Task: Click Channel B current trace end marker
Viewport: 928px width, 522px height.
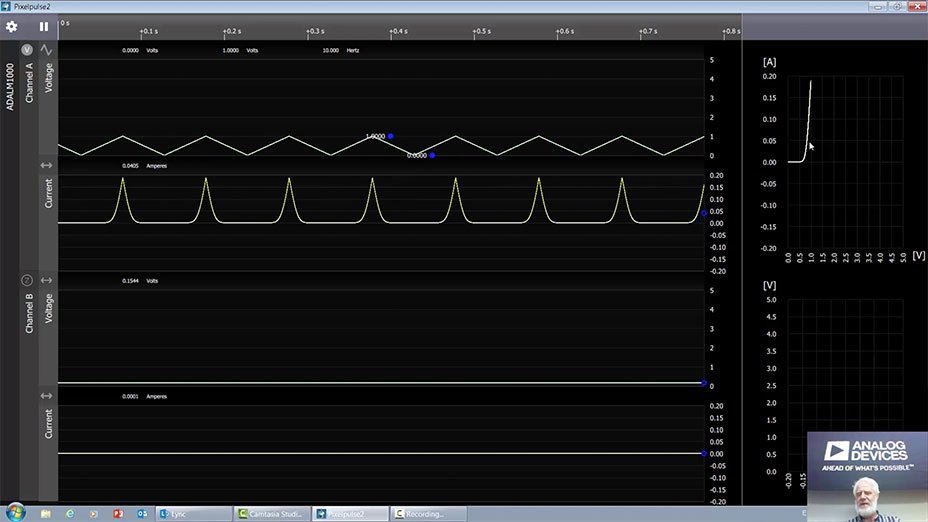Action: click(704, 453)
